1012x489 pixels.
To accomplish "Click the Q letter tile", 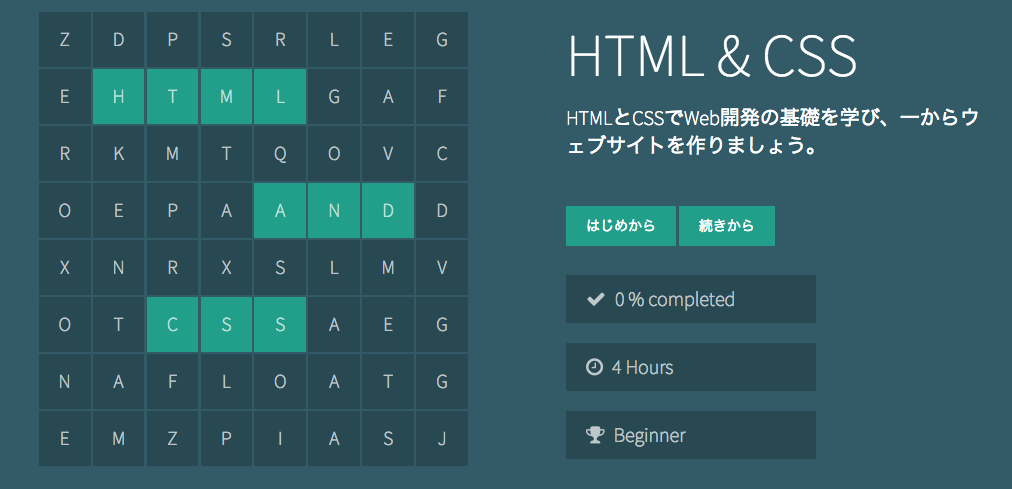I will (x=280, y=154).
